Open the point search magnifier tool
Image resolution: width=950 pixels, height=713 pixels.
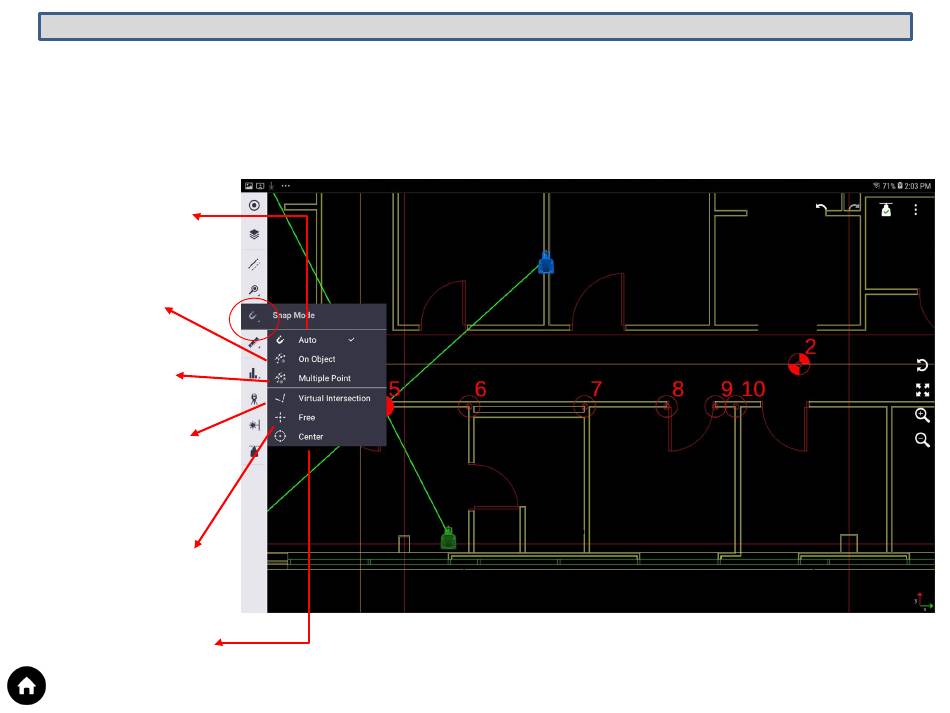[254, 290]
